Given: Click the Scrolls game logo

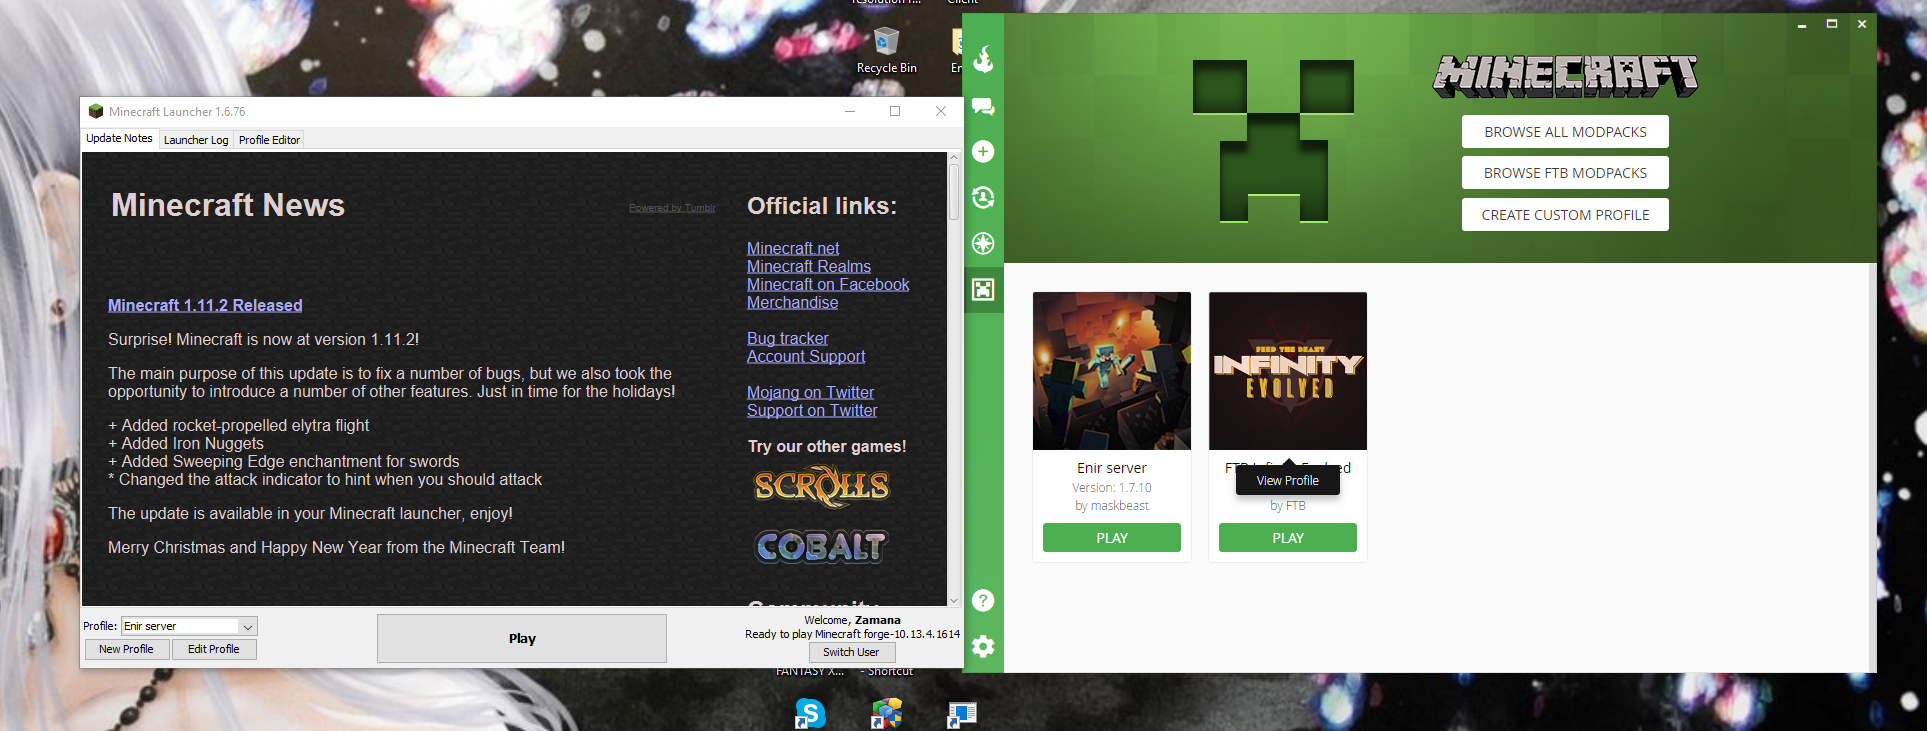Looking at the screenshot, I should coord(821,487).
